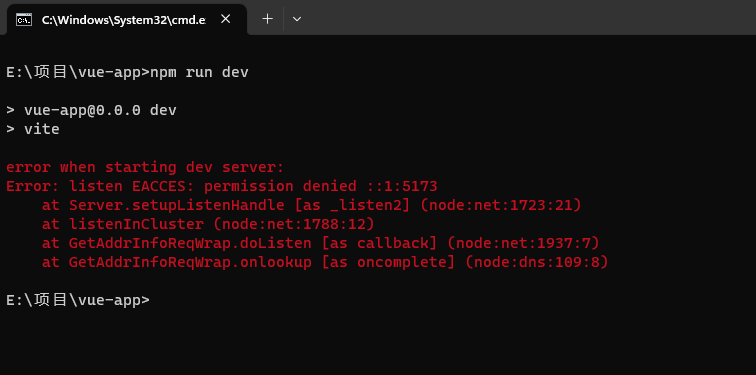Click the 'GetAddrInfoReqWrap.onlookup' stack trace entry
This screenshot has width=756, height=375.
[190, 262]
